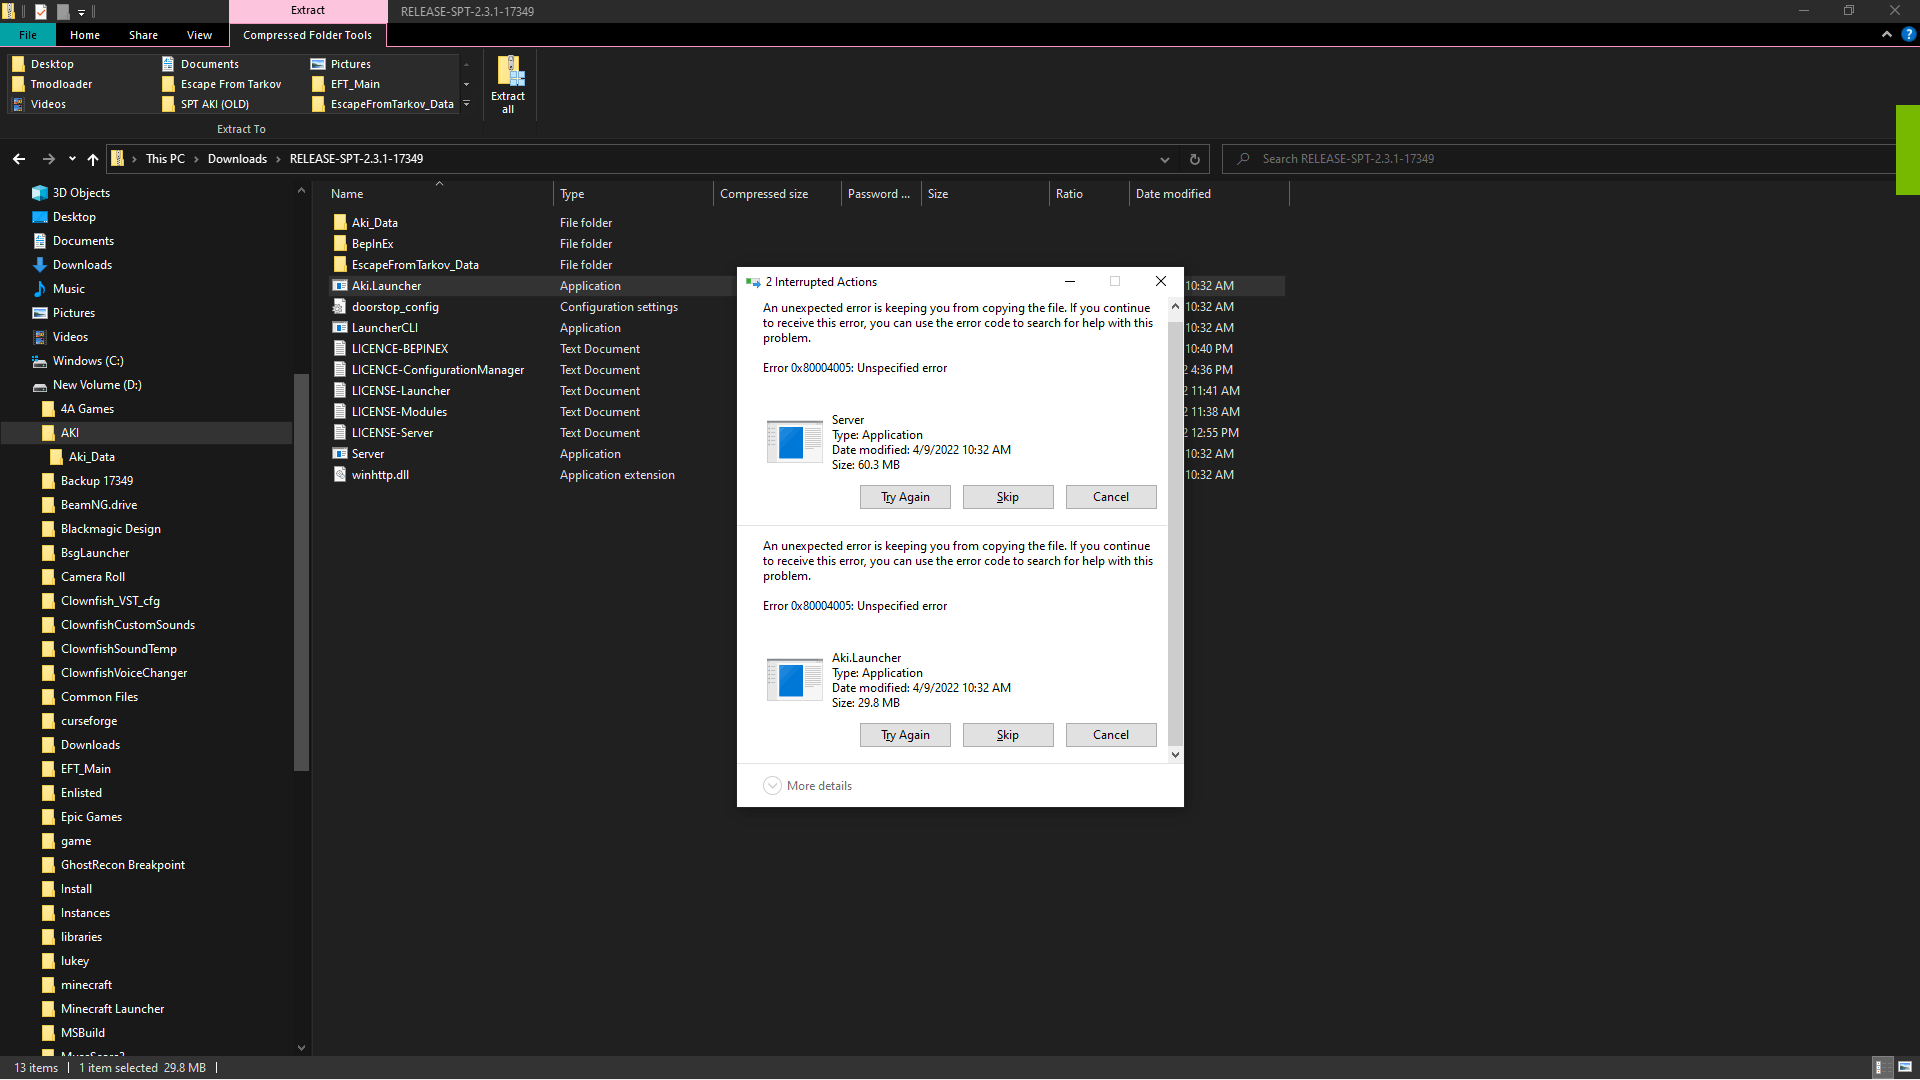Image resolution: width=1920 pixels, height=1080 pixels.
Task: Click the Up directory arrow
Action: point(93,159)
